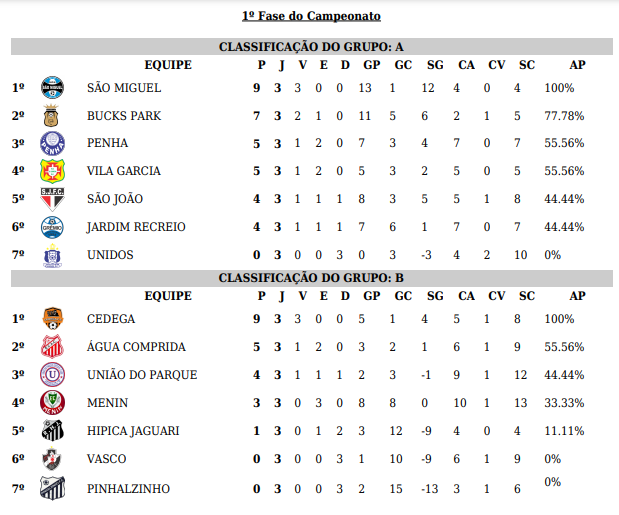Screen dimensions: 619x515
Task: Select the SÃO MIGUEL team name
Action: (x=124, y=88)
